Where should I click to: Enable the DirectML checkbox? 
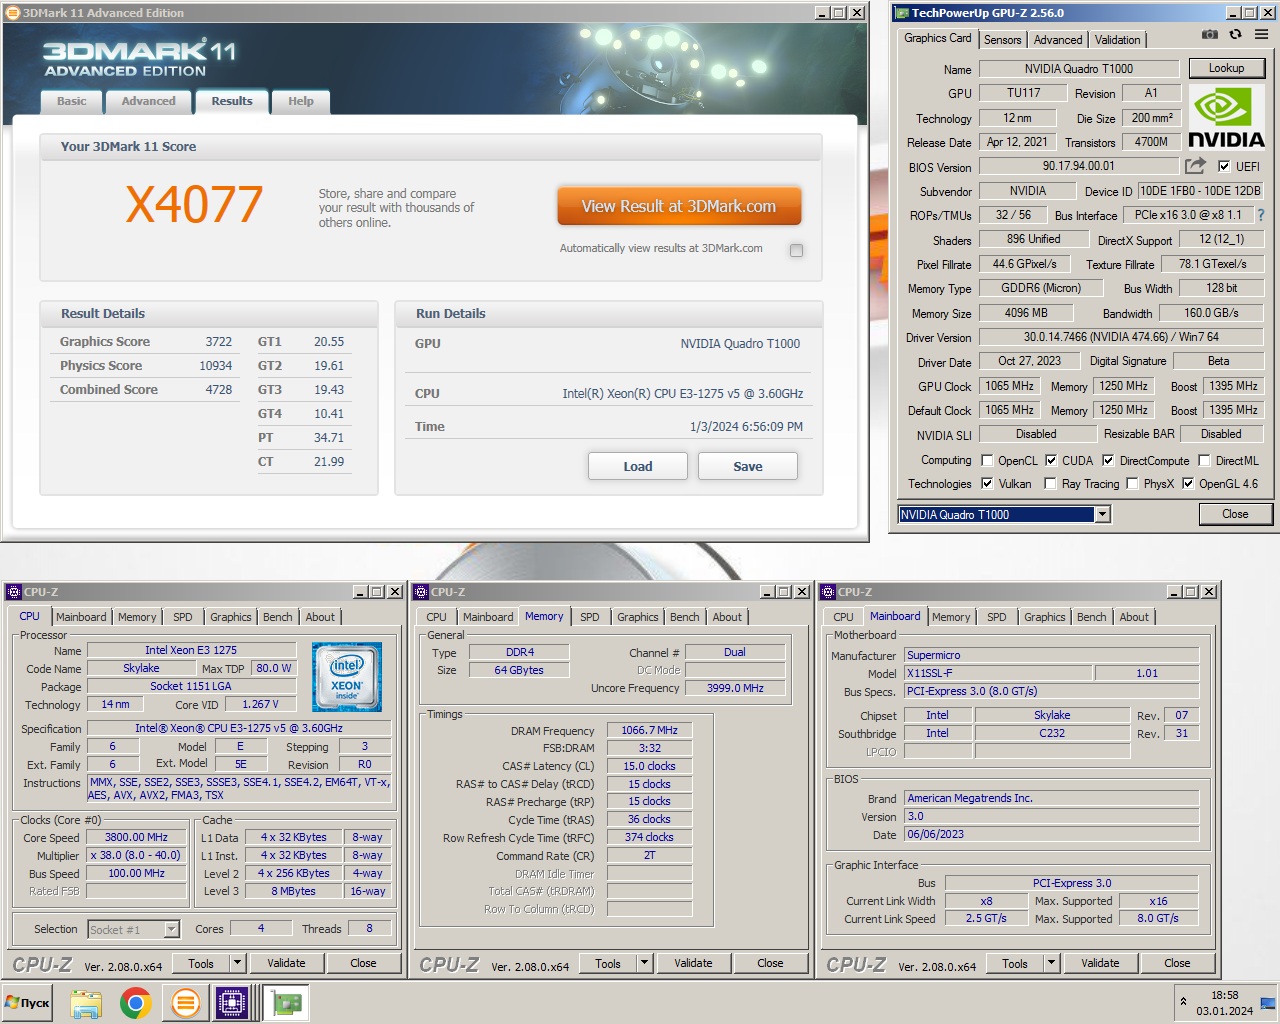coord(1204,461)
